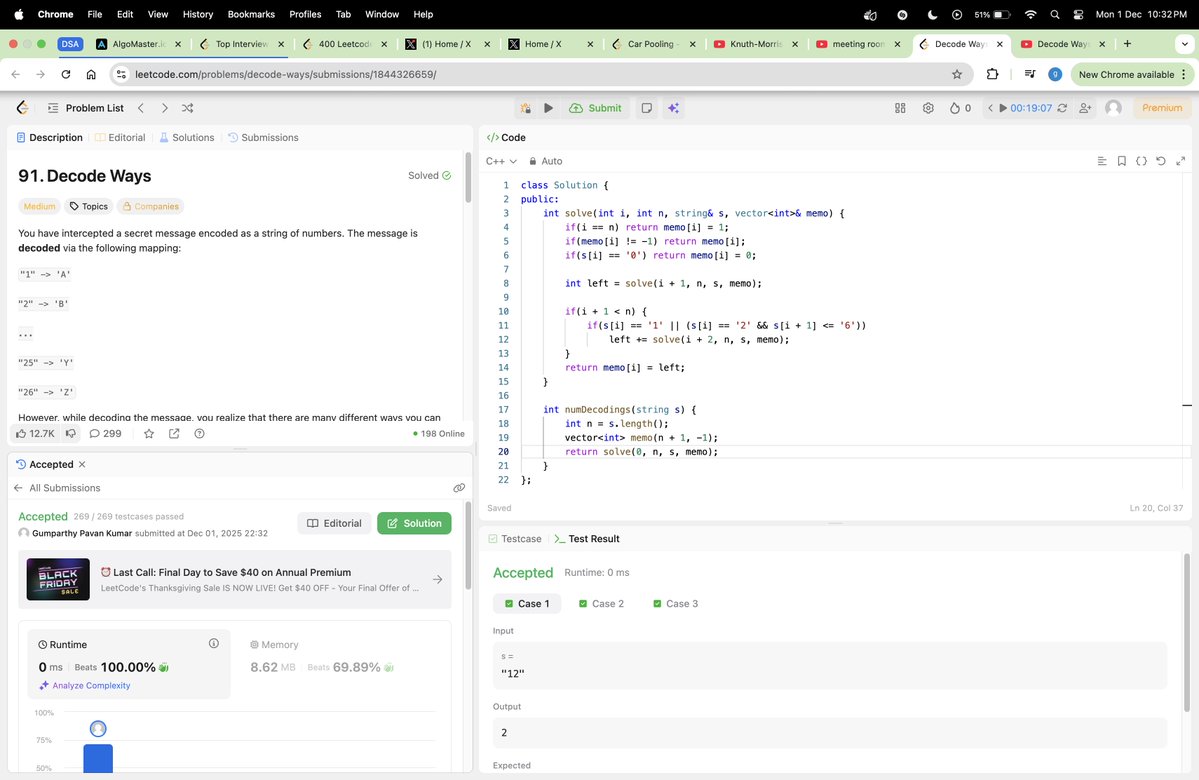1199x780 pixels.
Task: Click the curly braces snippet icon
Action: coord(1141,161)
